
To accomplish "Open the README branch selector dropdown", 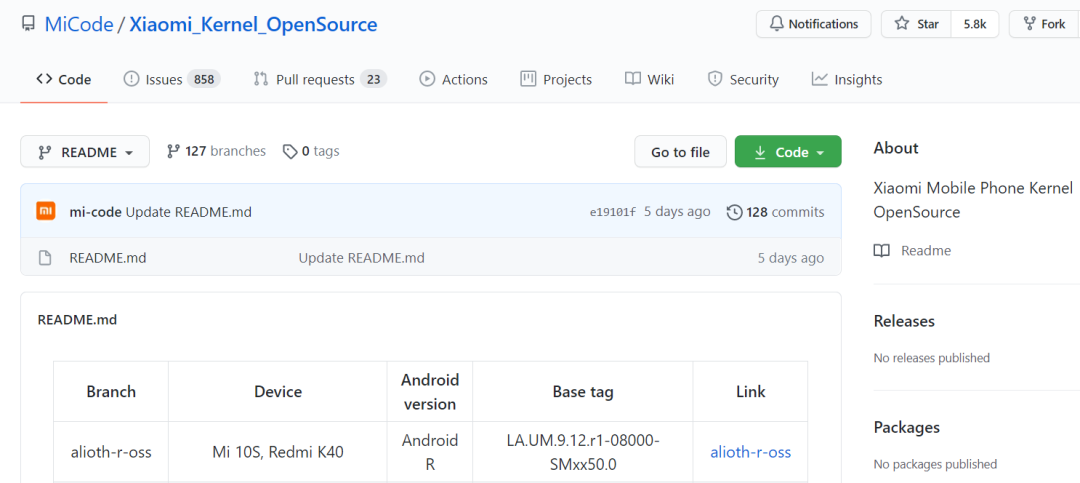I will [85, 152].
